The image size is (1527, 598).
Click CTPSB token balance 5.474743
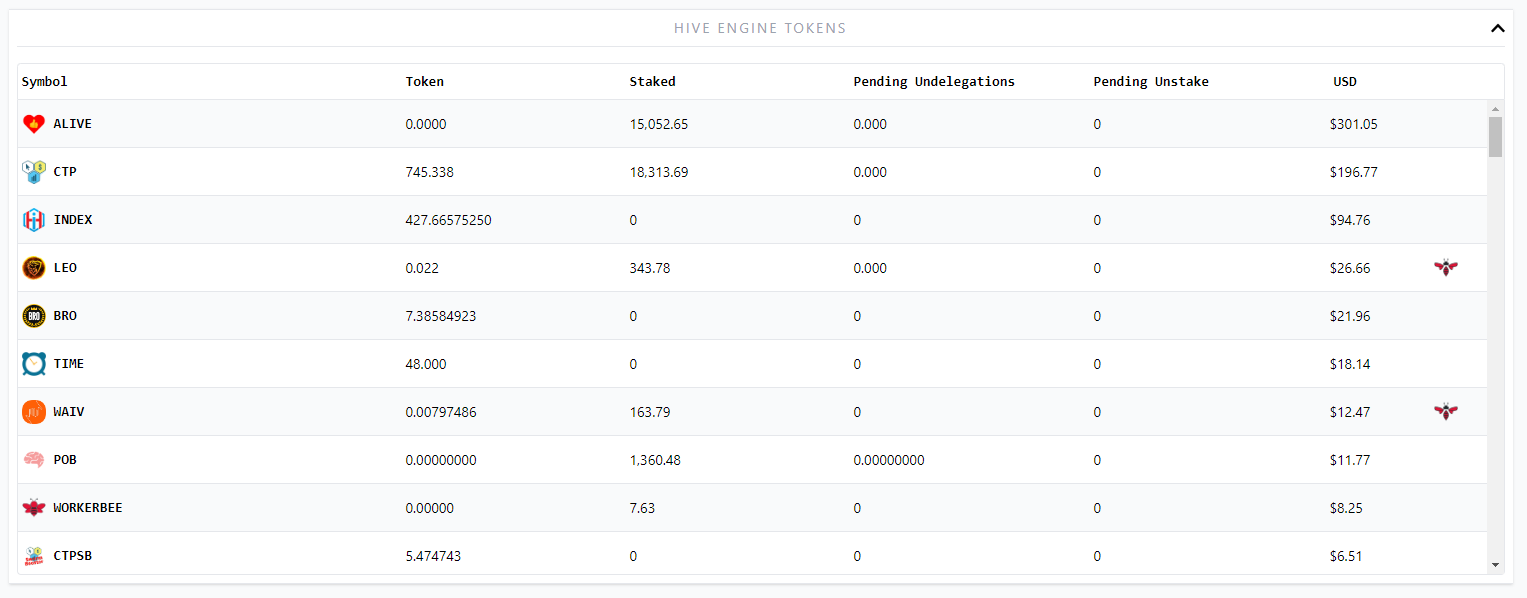tap(434, 556)
